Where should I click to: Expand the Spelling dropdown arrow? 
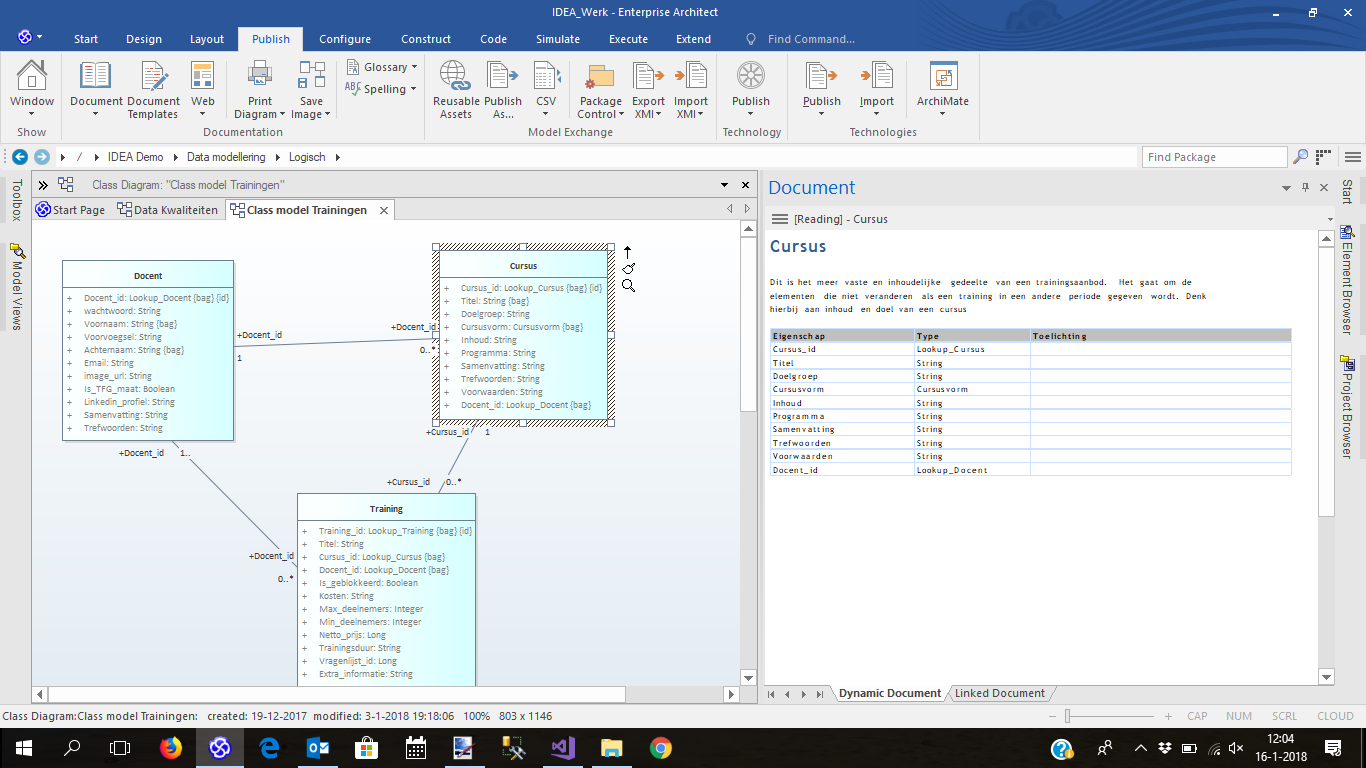[414, 89]
